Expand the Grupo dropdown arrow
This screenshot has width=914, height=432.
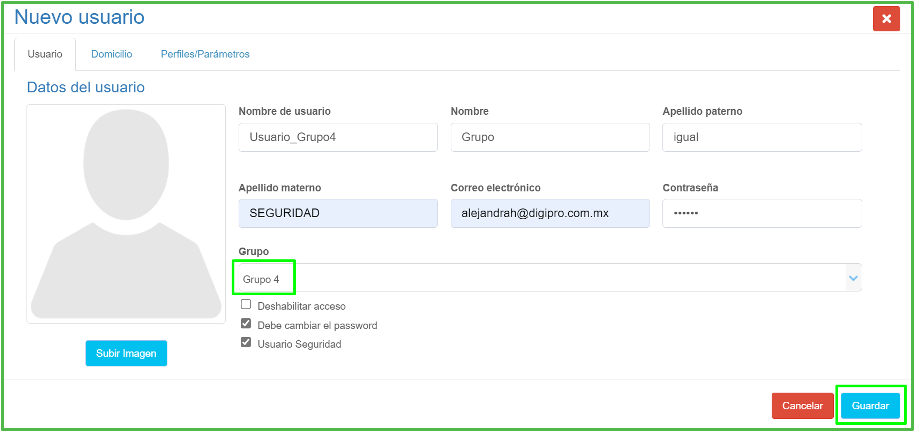[x=852, y=277]
